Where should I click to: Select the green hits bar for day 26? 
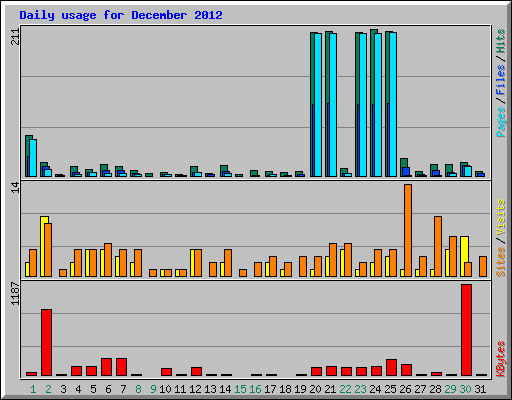[x=404, y=163]
